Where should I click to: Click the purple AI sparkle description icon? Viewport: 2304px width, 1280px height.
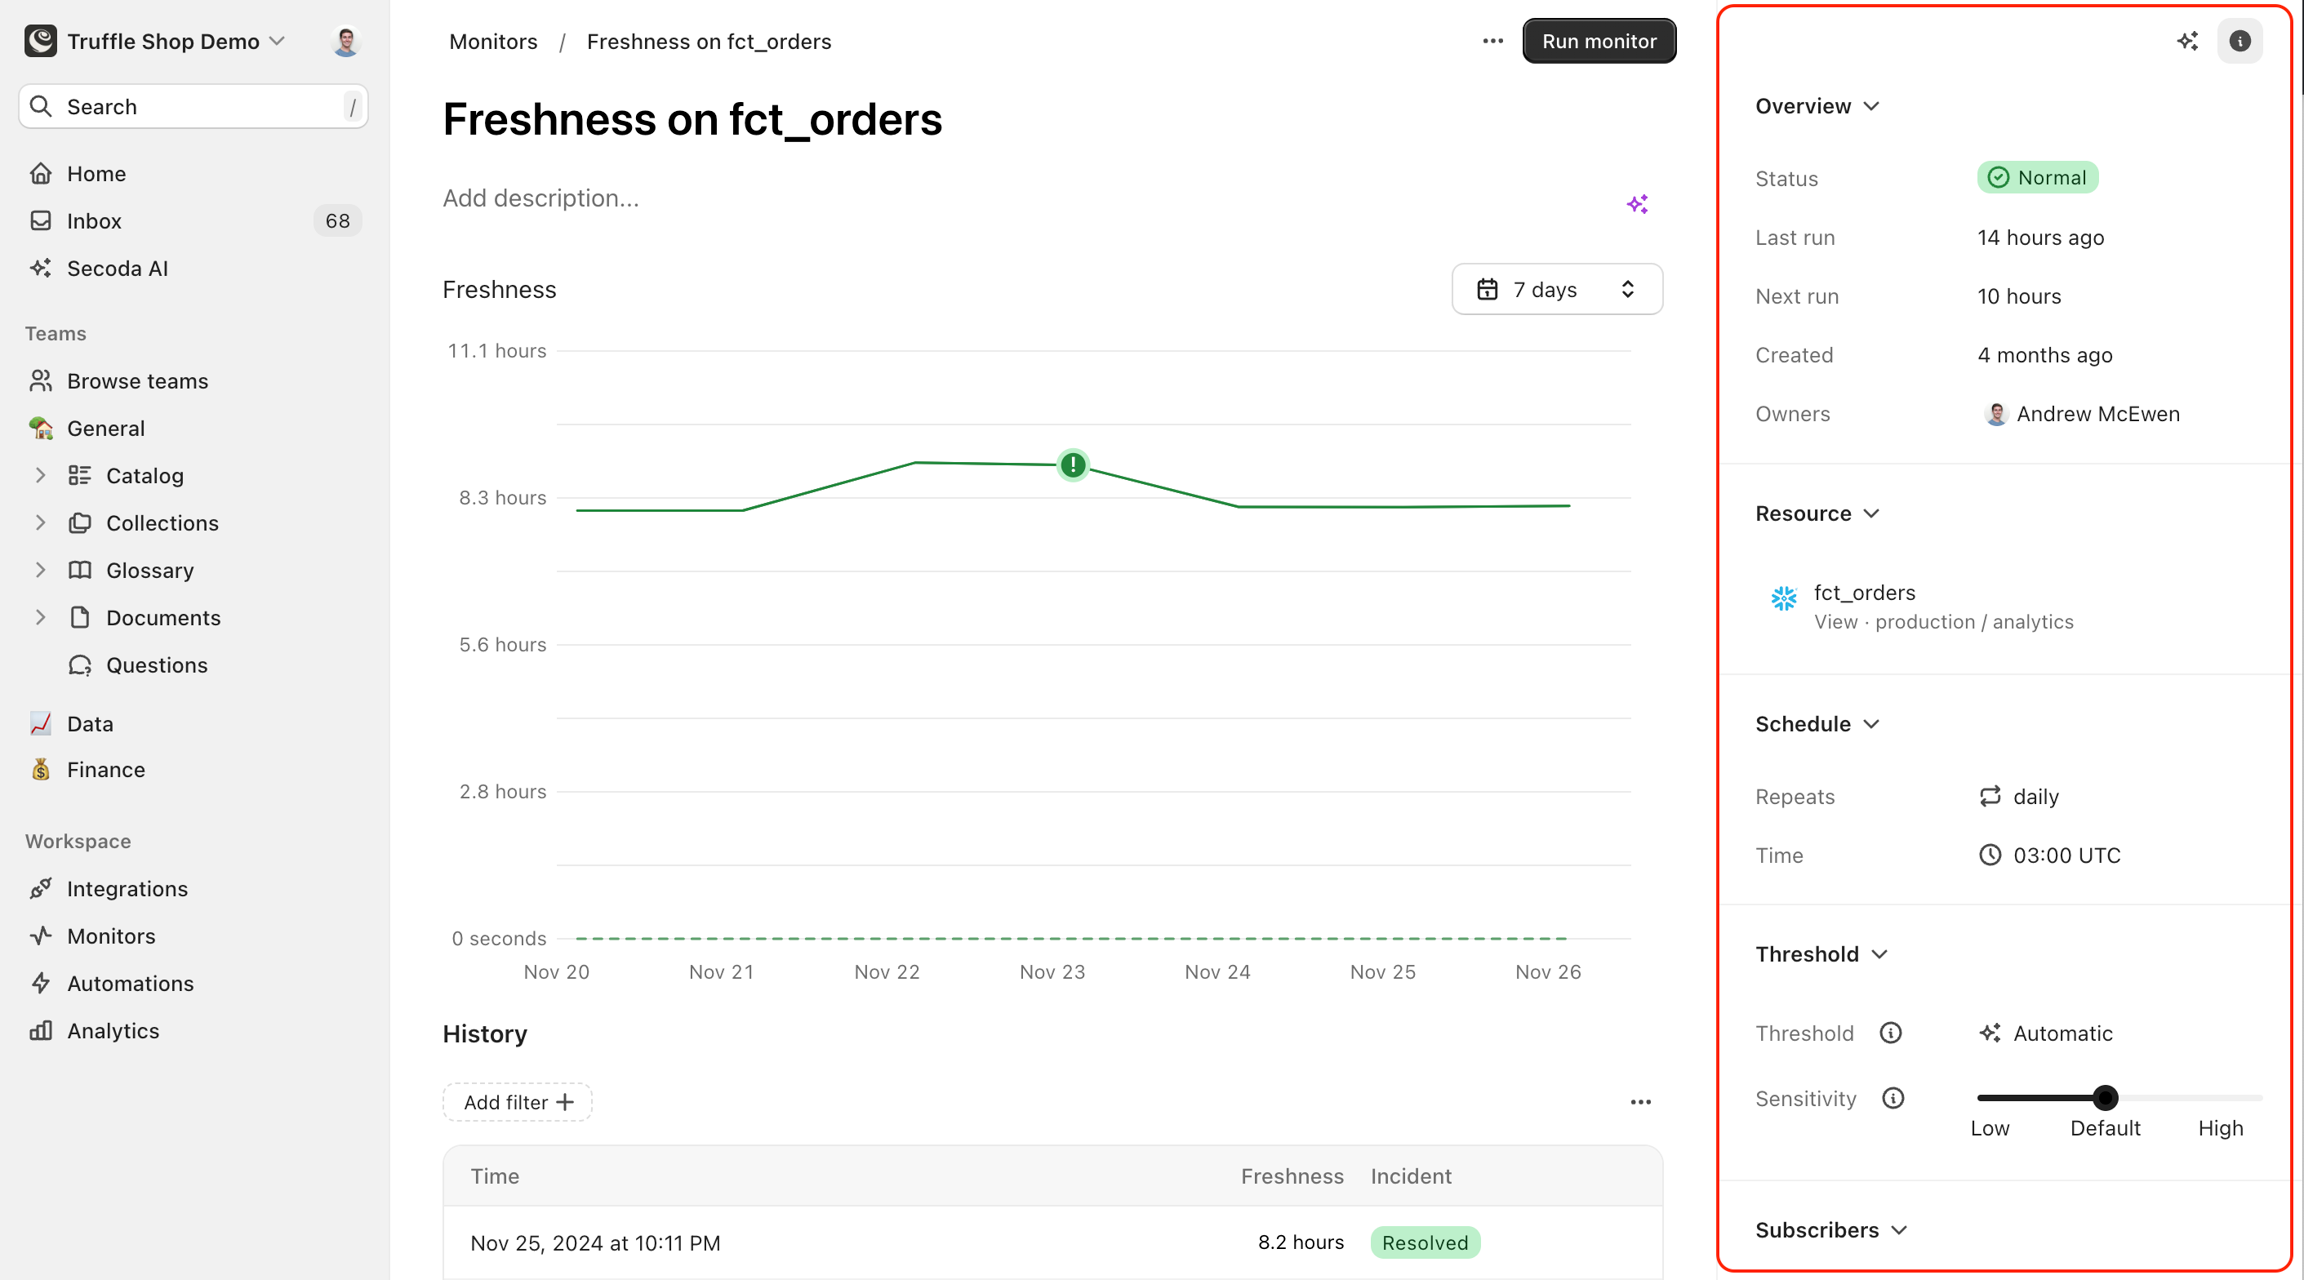click(1637, 204)
